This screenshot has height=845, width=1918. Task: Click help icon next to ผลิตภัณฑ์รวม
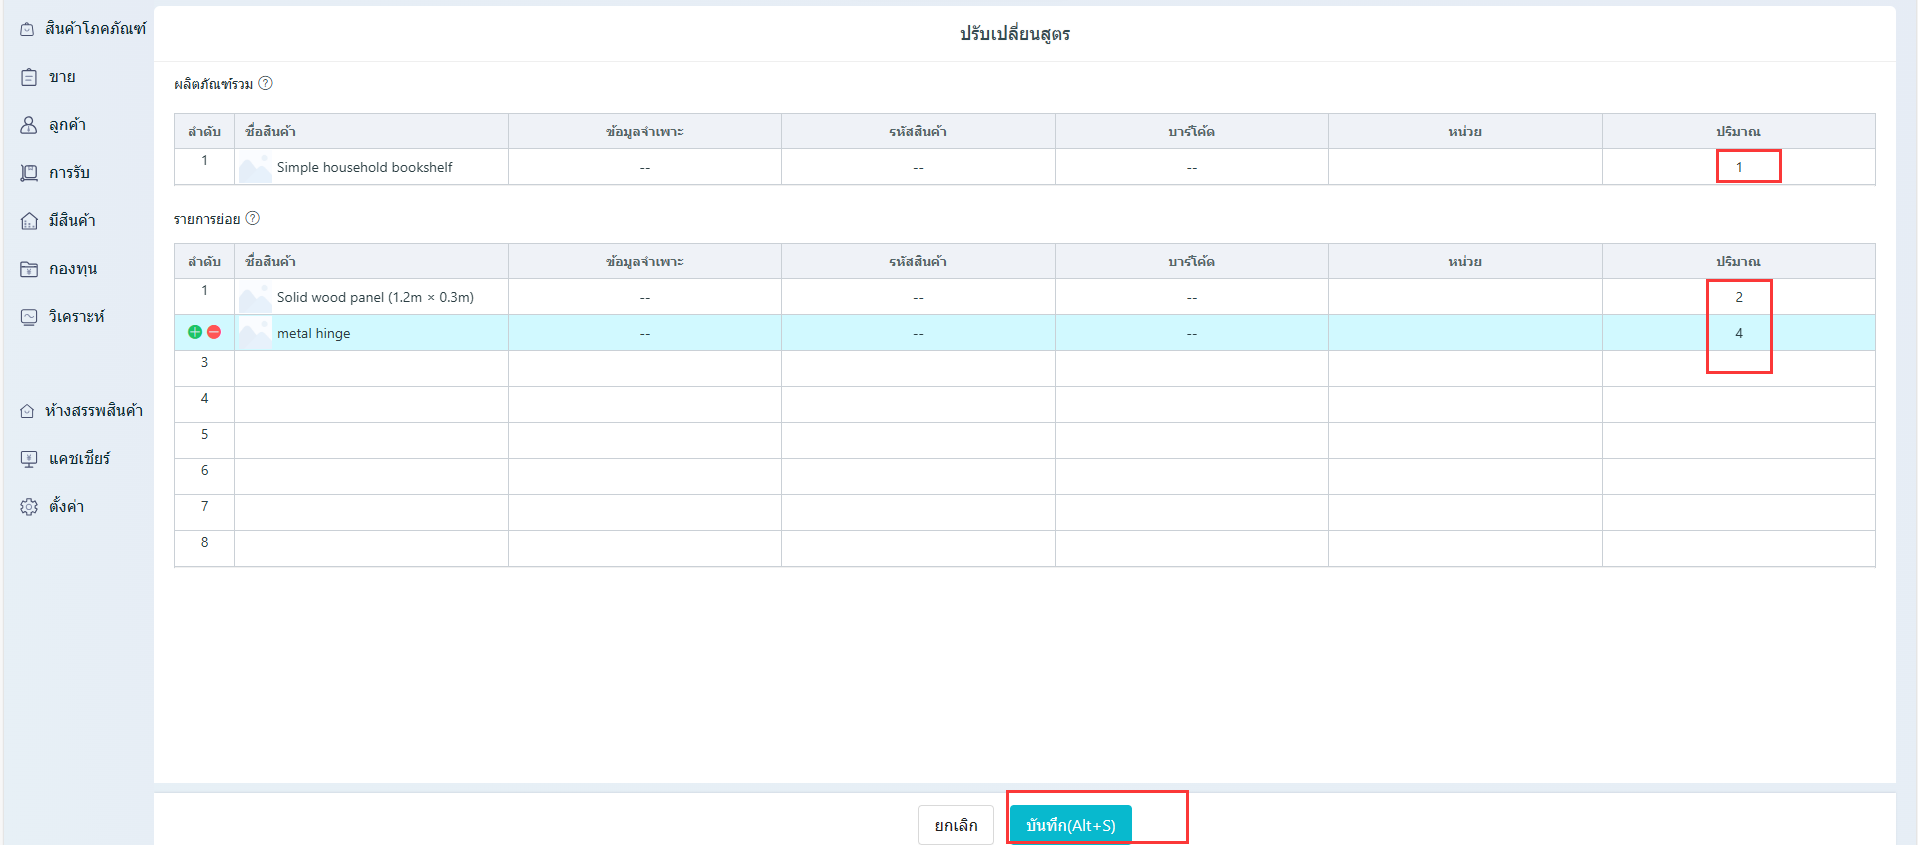click(x=265, y=84)
